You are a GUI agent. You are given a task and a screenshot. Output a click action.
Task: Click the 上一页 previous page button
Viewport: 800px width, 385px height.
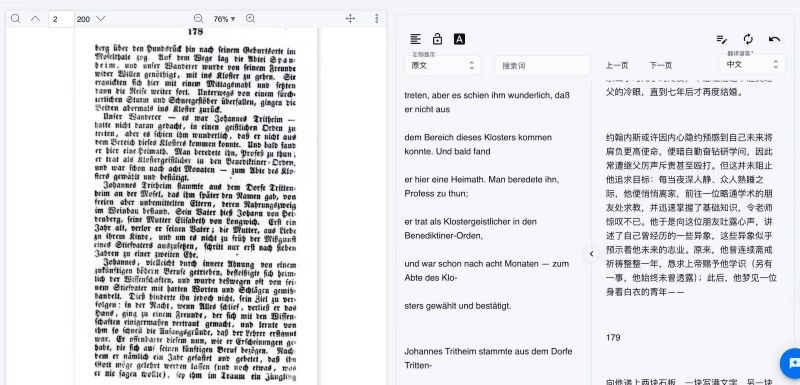(x=617, y=65)
